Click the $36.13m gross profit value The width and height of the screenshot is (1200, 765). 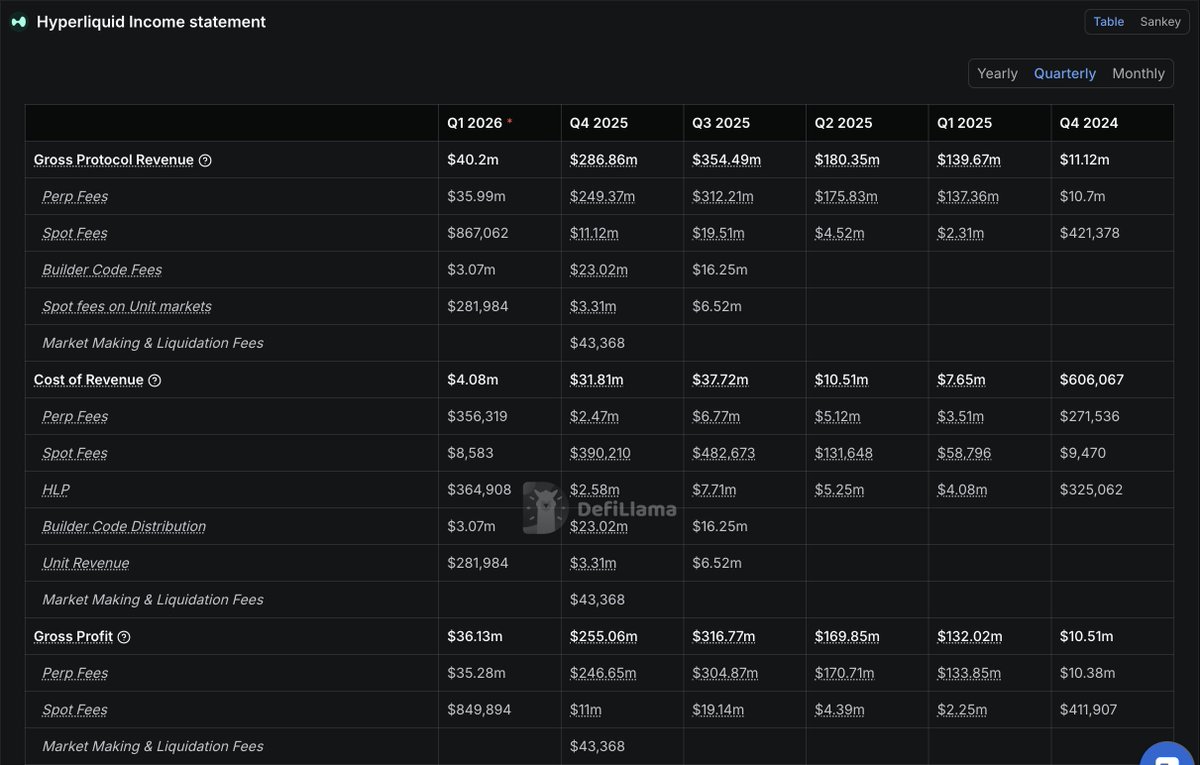[x=475, y=637]
